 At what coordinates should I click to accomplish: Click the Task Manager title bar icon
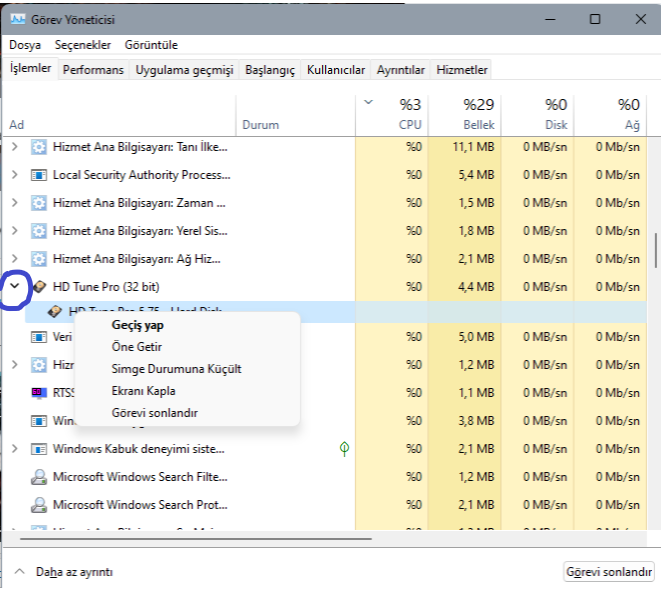pos(18,19)
